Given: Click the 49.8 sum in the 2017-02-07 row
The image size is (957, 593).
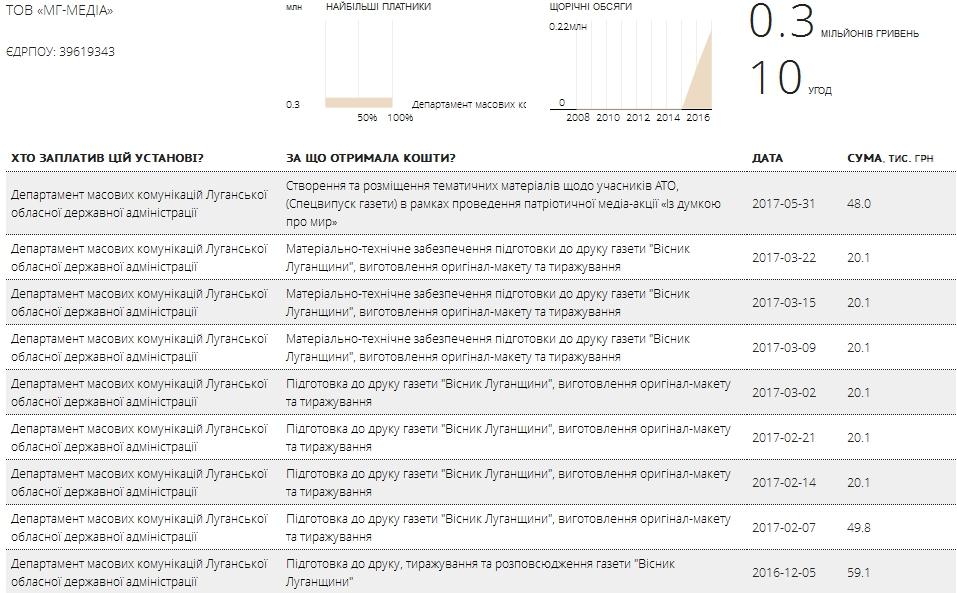Looking at the screenshot, I should [x=859, y=527].
